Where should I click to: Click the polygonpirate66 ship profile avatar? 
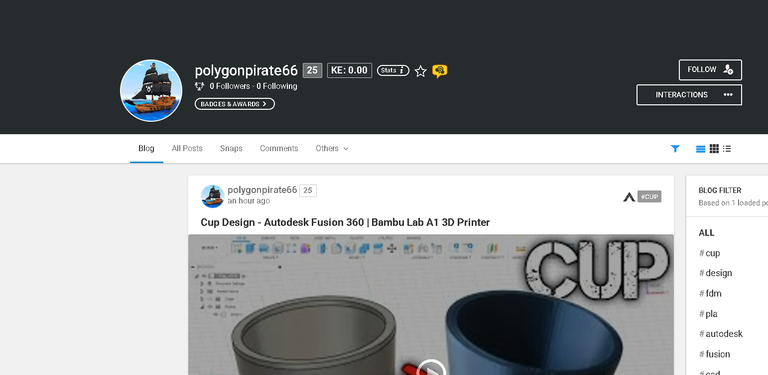(151, 91)
